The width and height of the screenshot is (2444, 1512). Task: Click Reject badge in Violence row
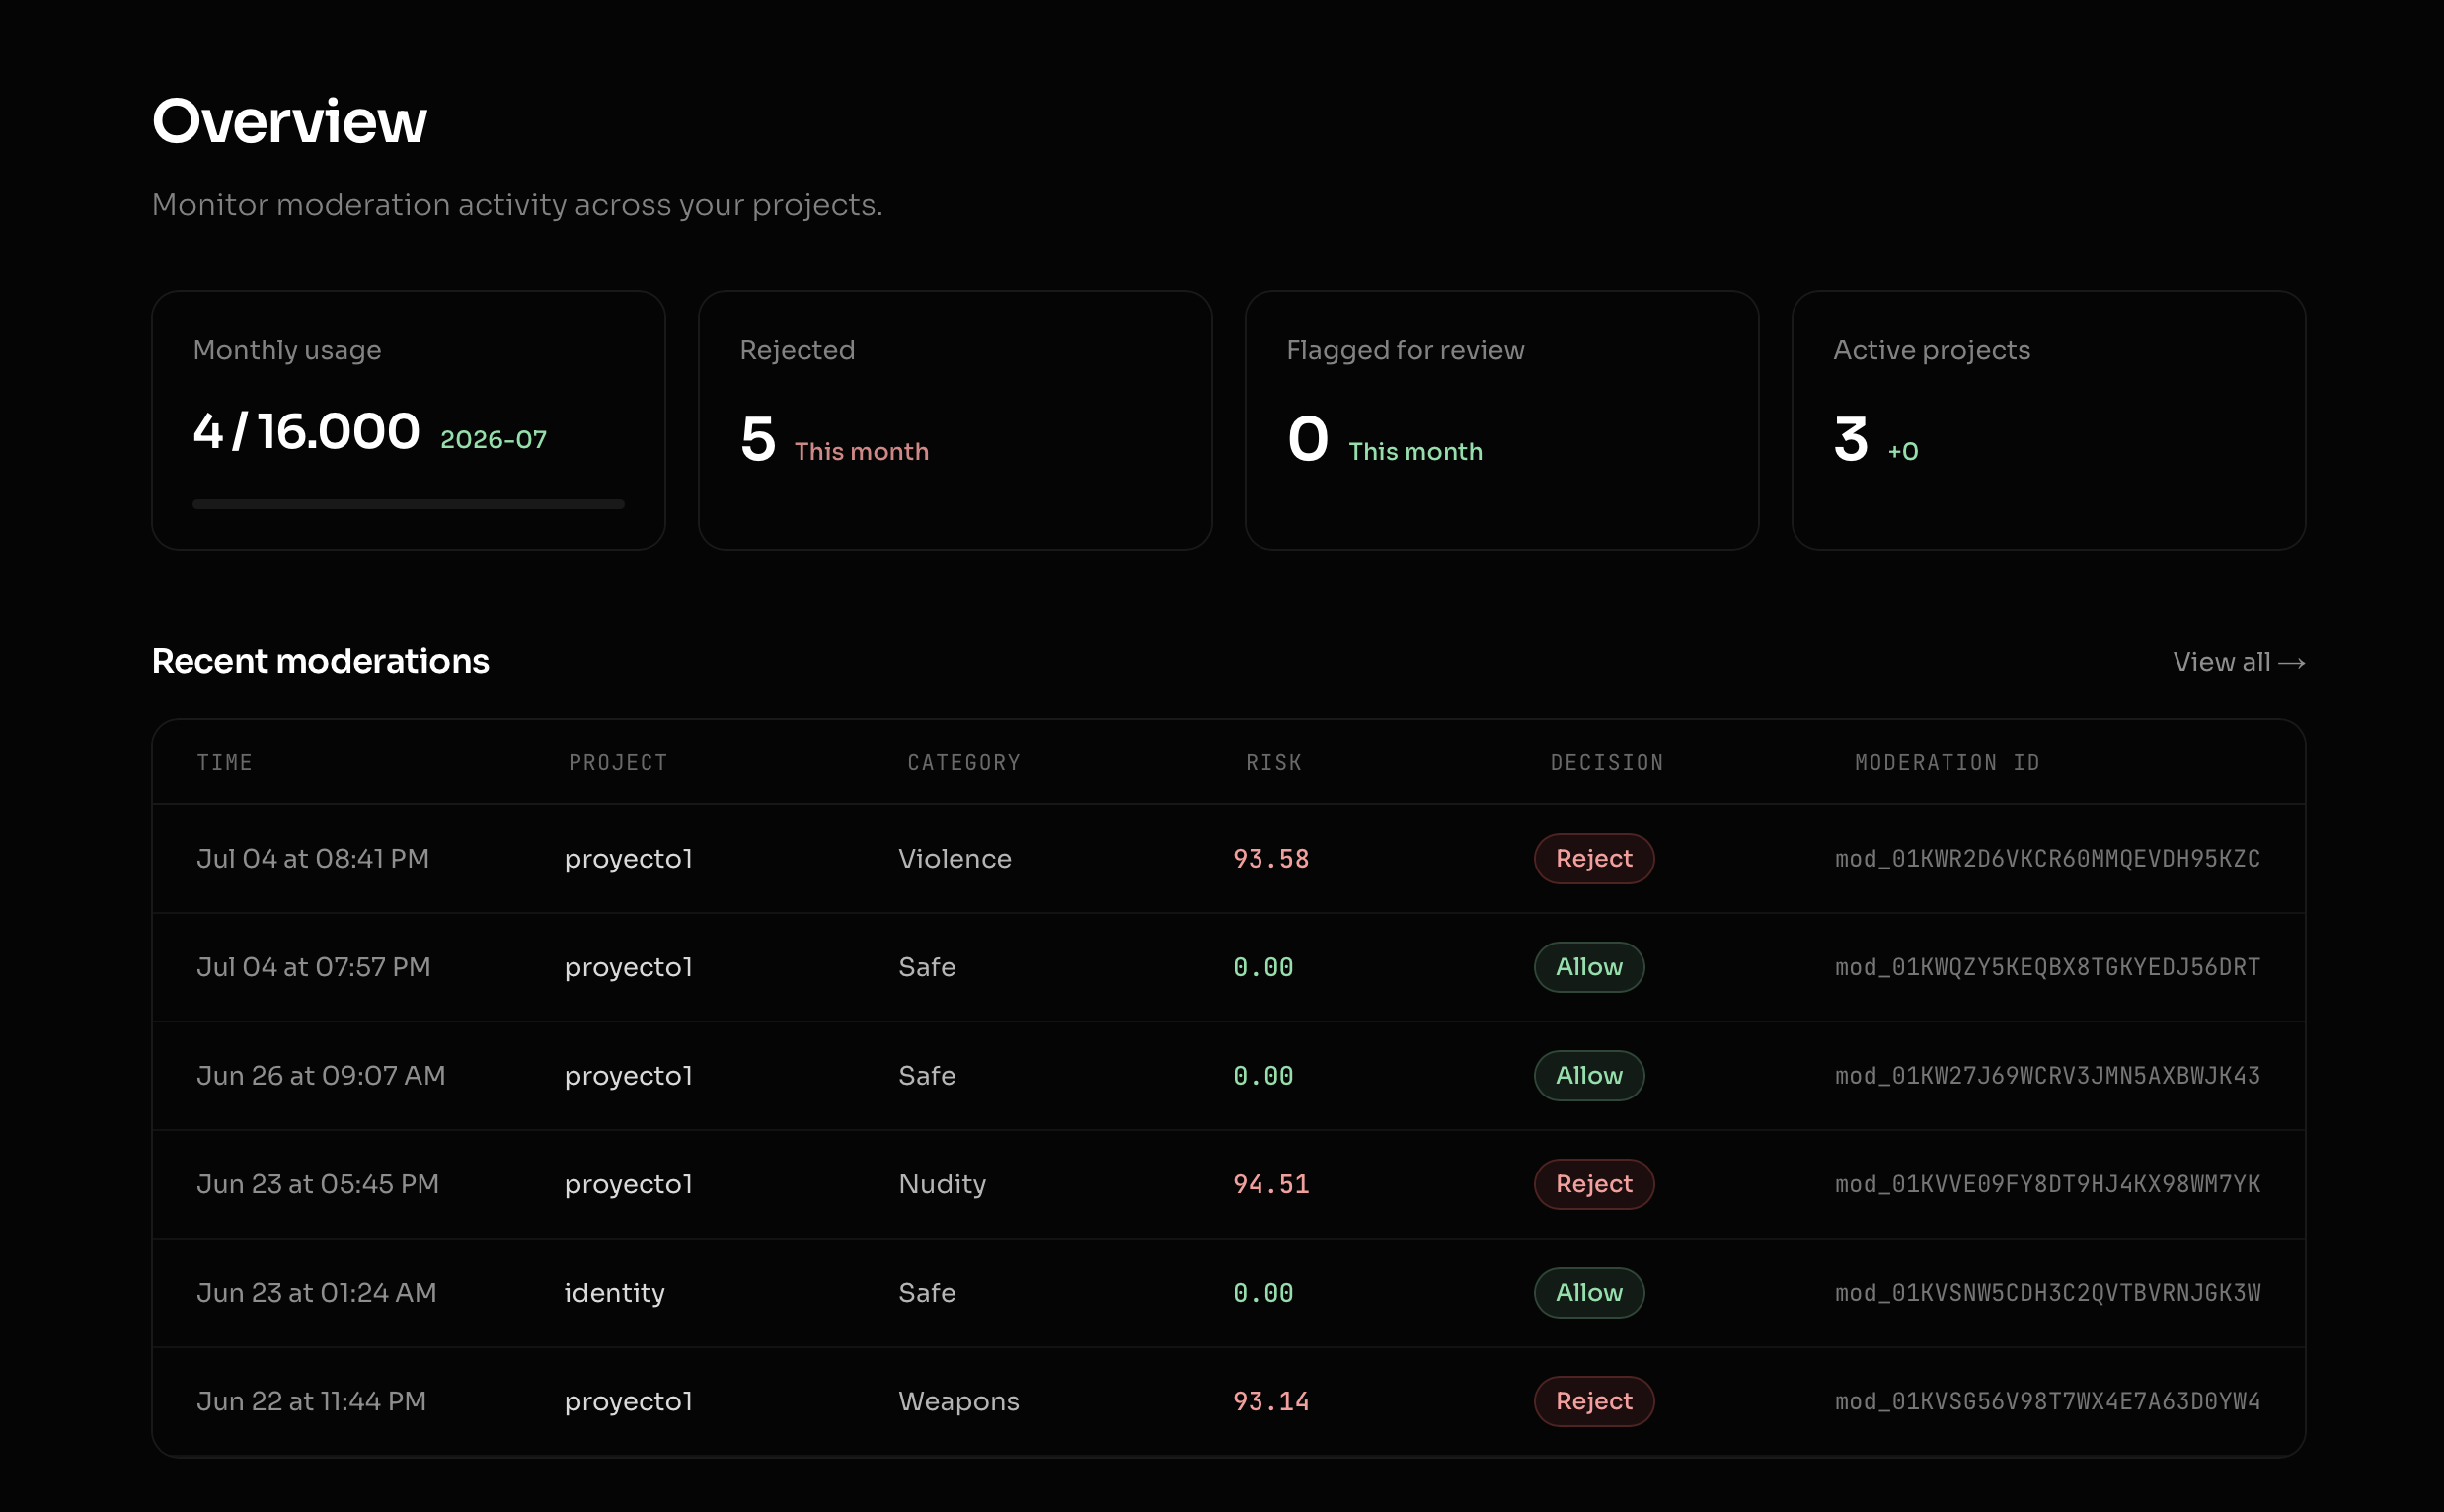coord(1593,858)
